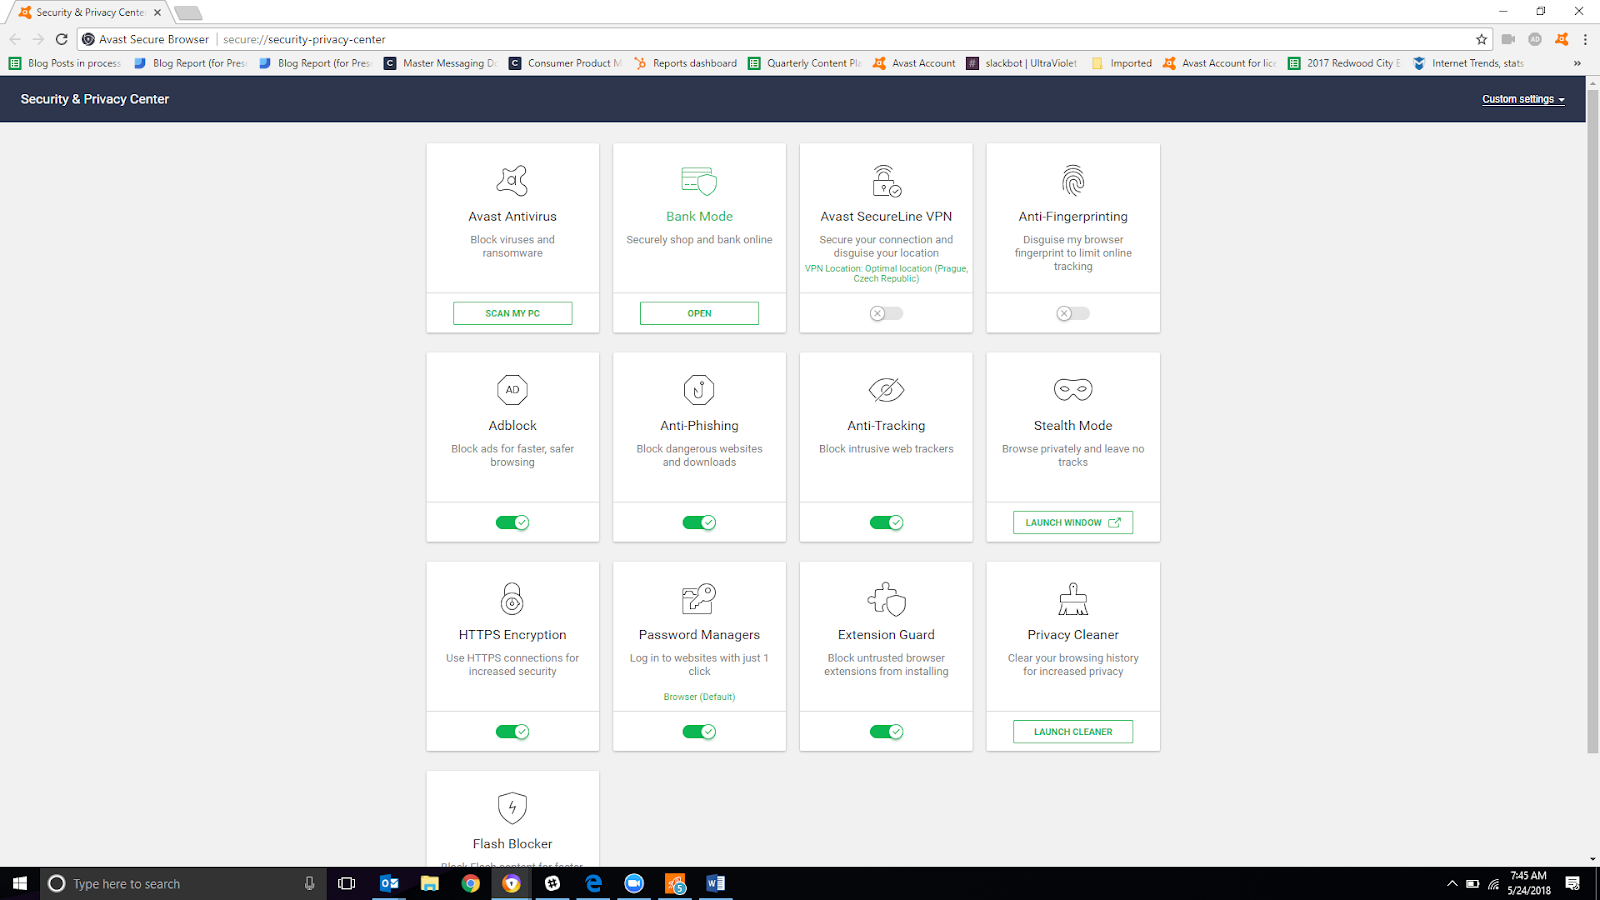Image resolution: width=1600 pixels, height=900 pixels.
Task: Click the Flash Blocker shield icon
Action: (x=512, y=808)
